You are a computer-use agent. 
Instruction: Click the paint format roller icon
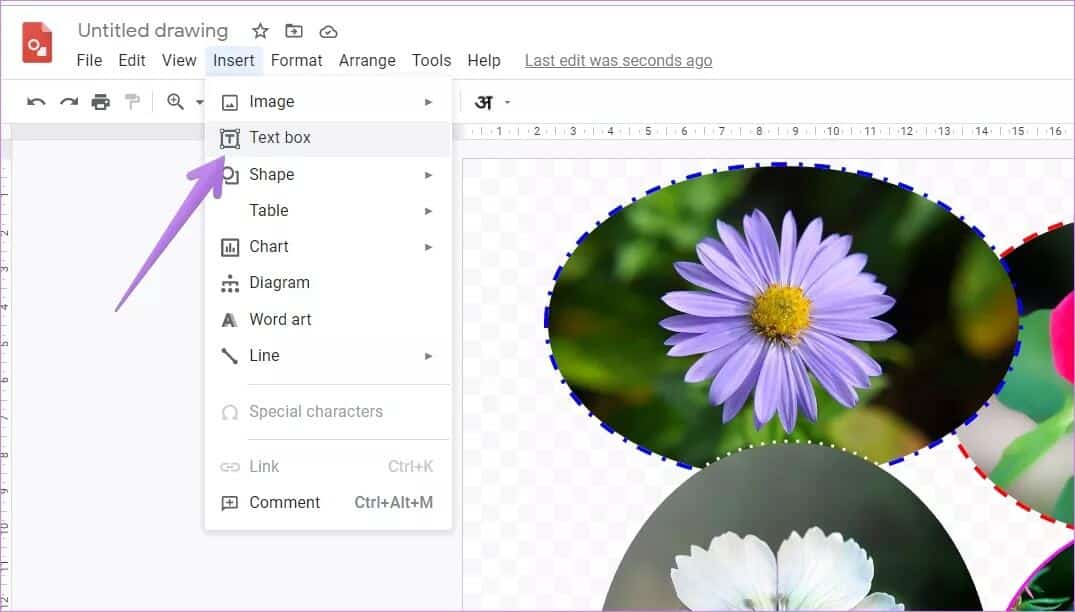coord(132,102)
